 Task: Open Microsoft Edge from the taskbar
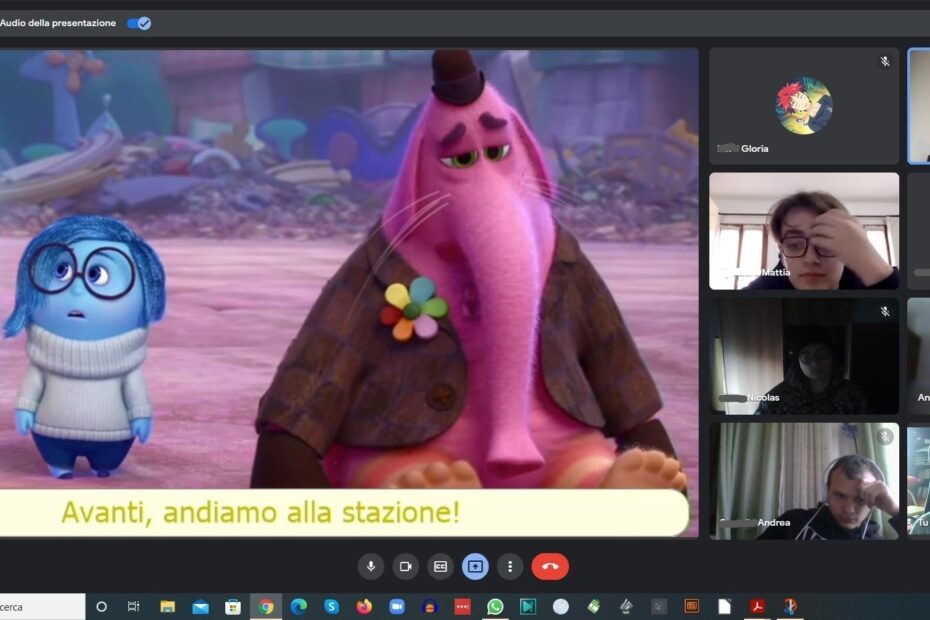(x=298, y=606)
